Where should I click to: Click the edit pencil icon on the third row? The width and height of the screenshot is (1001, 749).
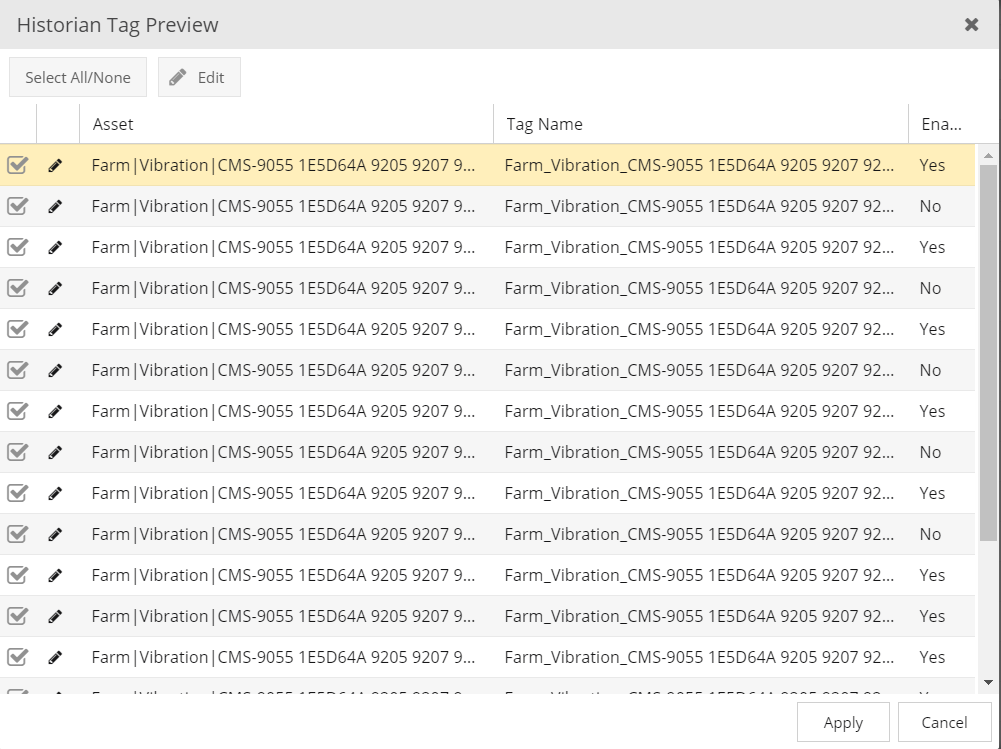pos(55,247)
